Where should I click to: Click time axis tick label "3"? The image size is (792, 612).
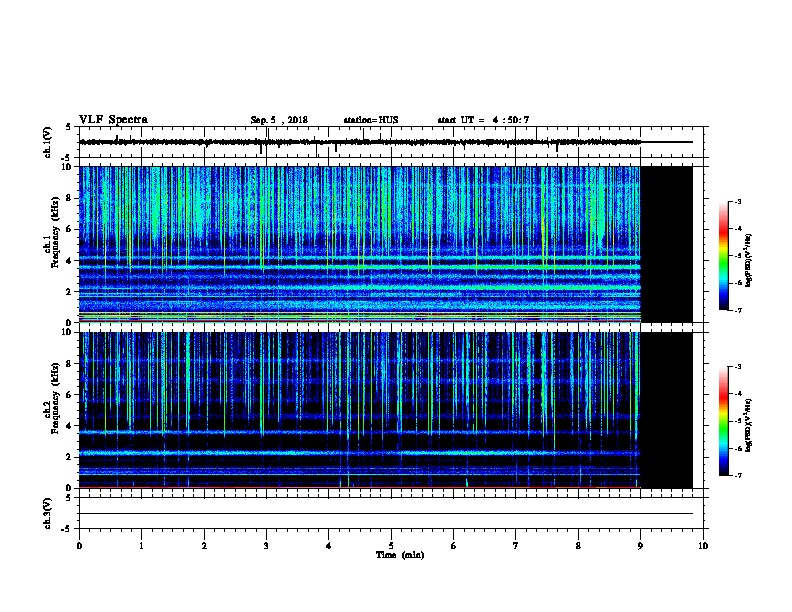(x=266, y=545)
